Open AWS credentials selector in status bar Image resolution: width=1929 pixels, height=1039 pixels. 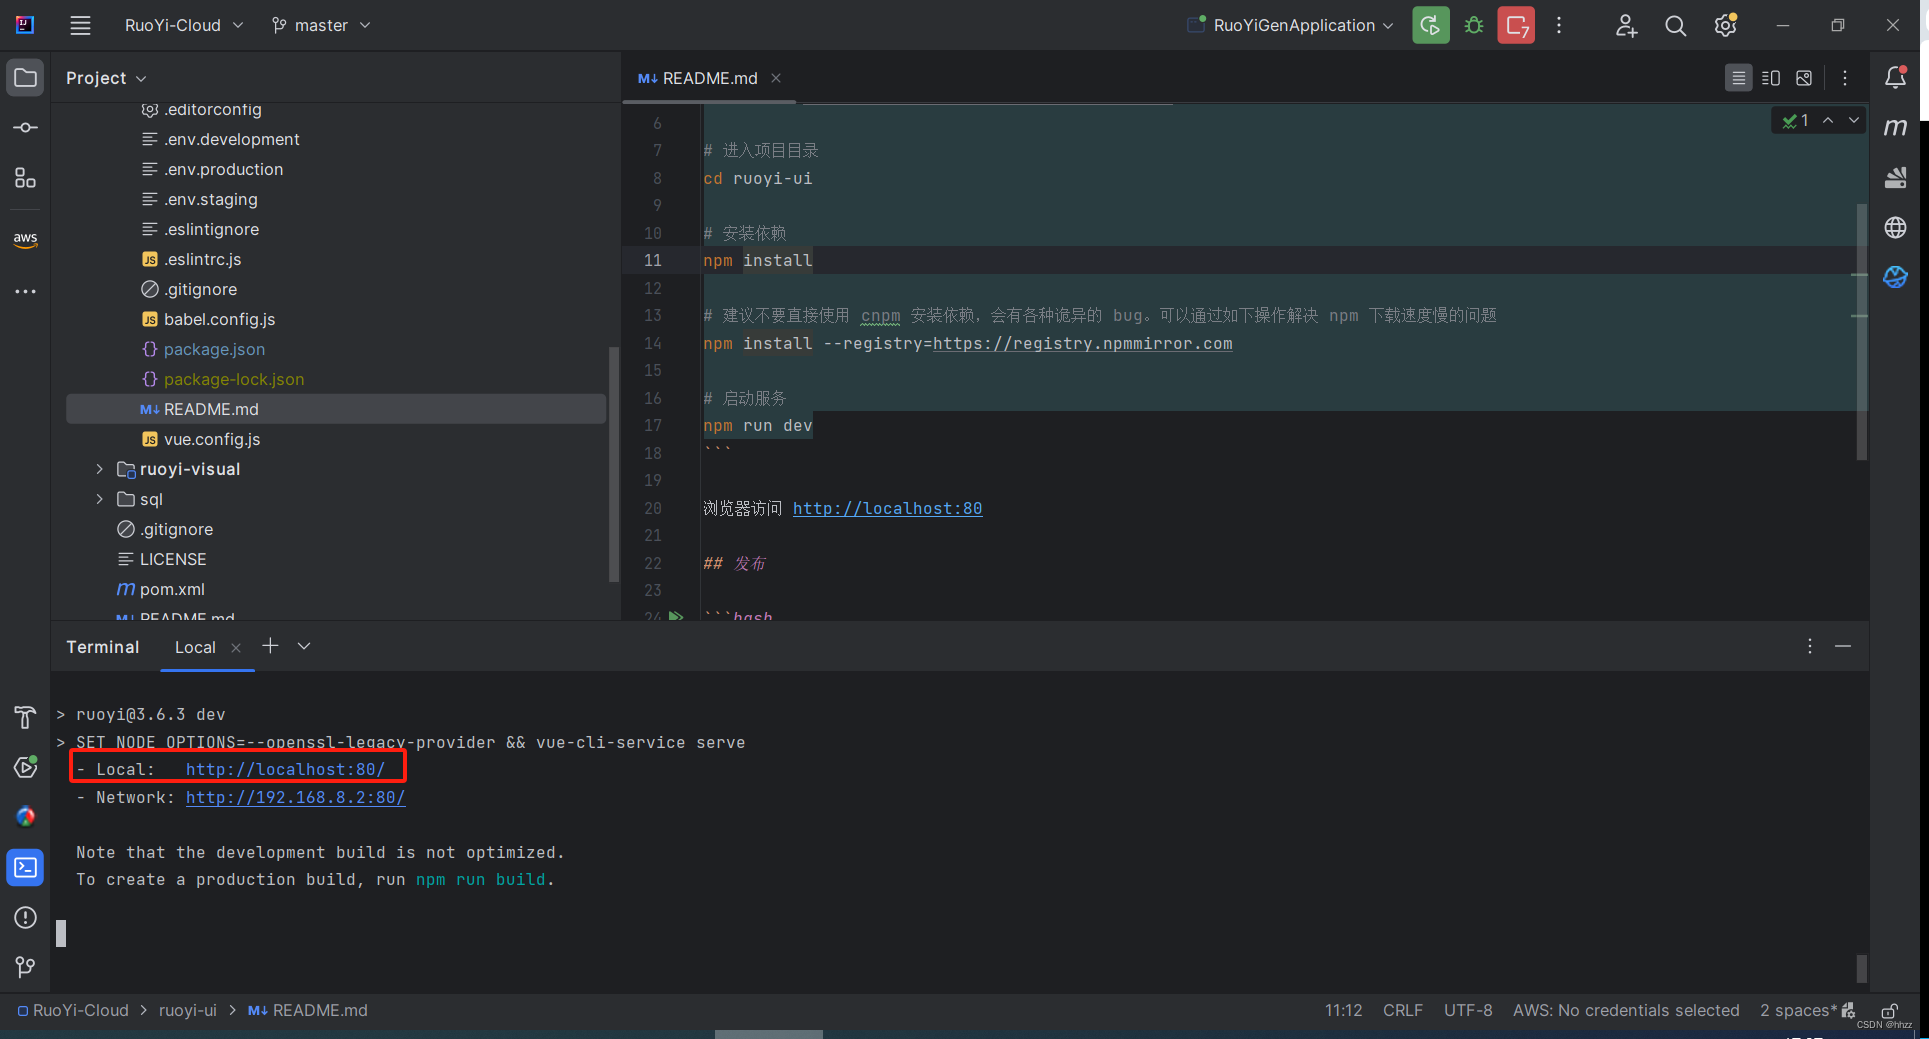point(1626,1011)
